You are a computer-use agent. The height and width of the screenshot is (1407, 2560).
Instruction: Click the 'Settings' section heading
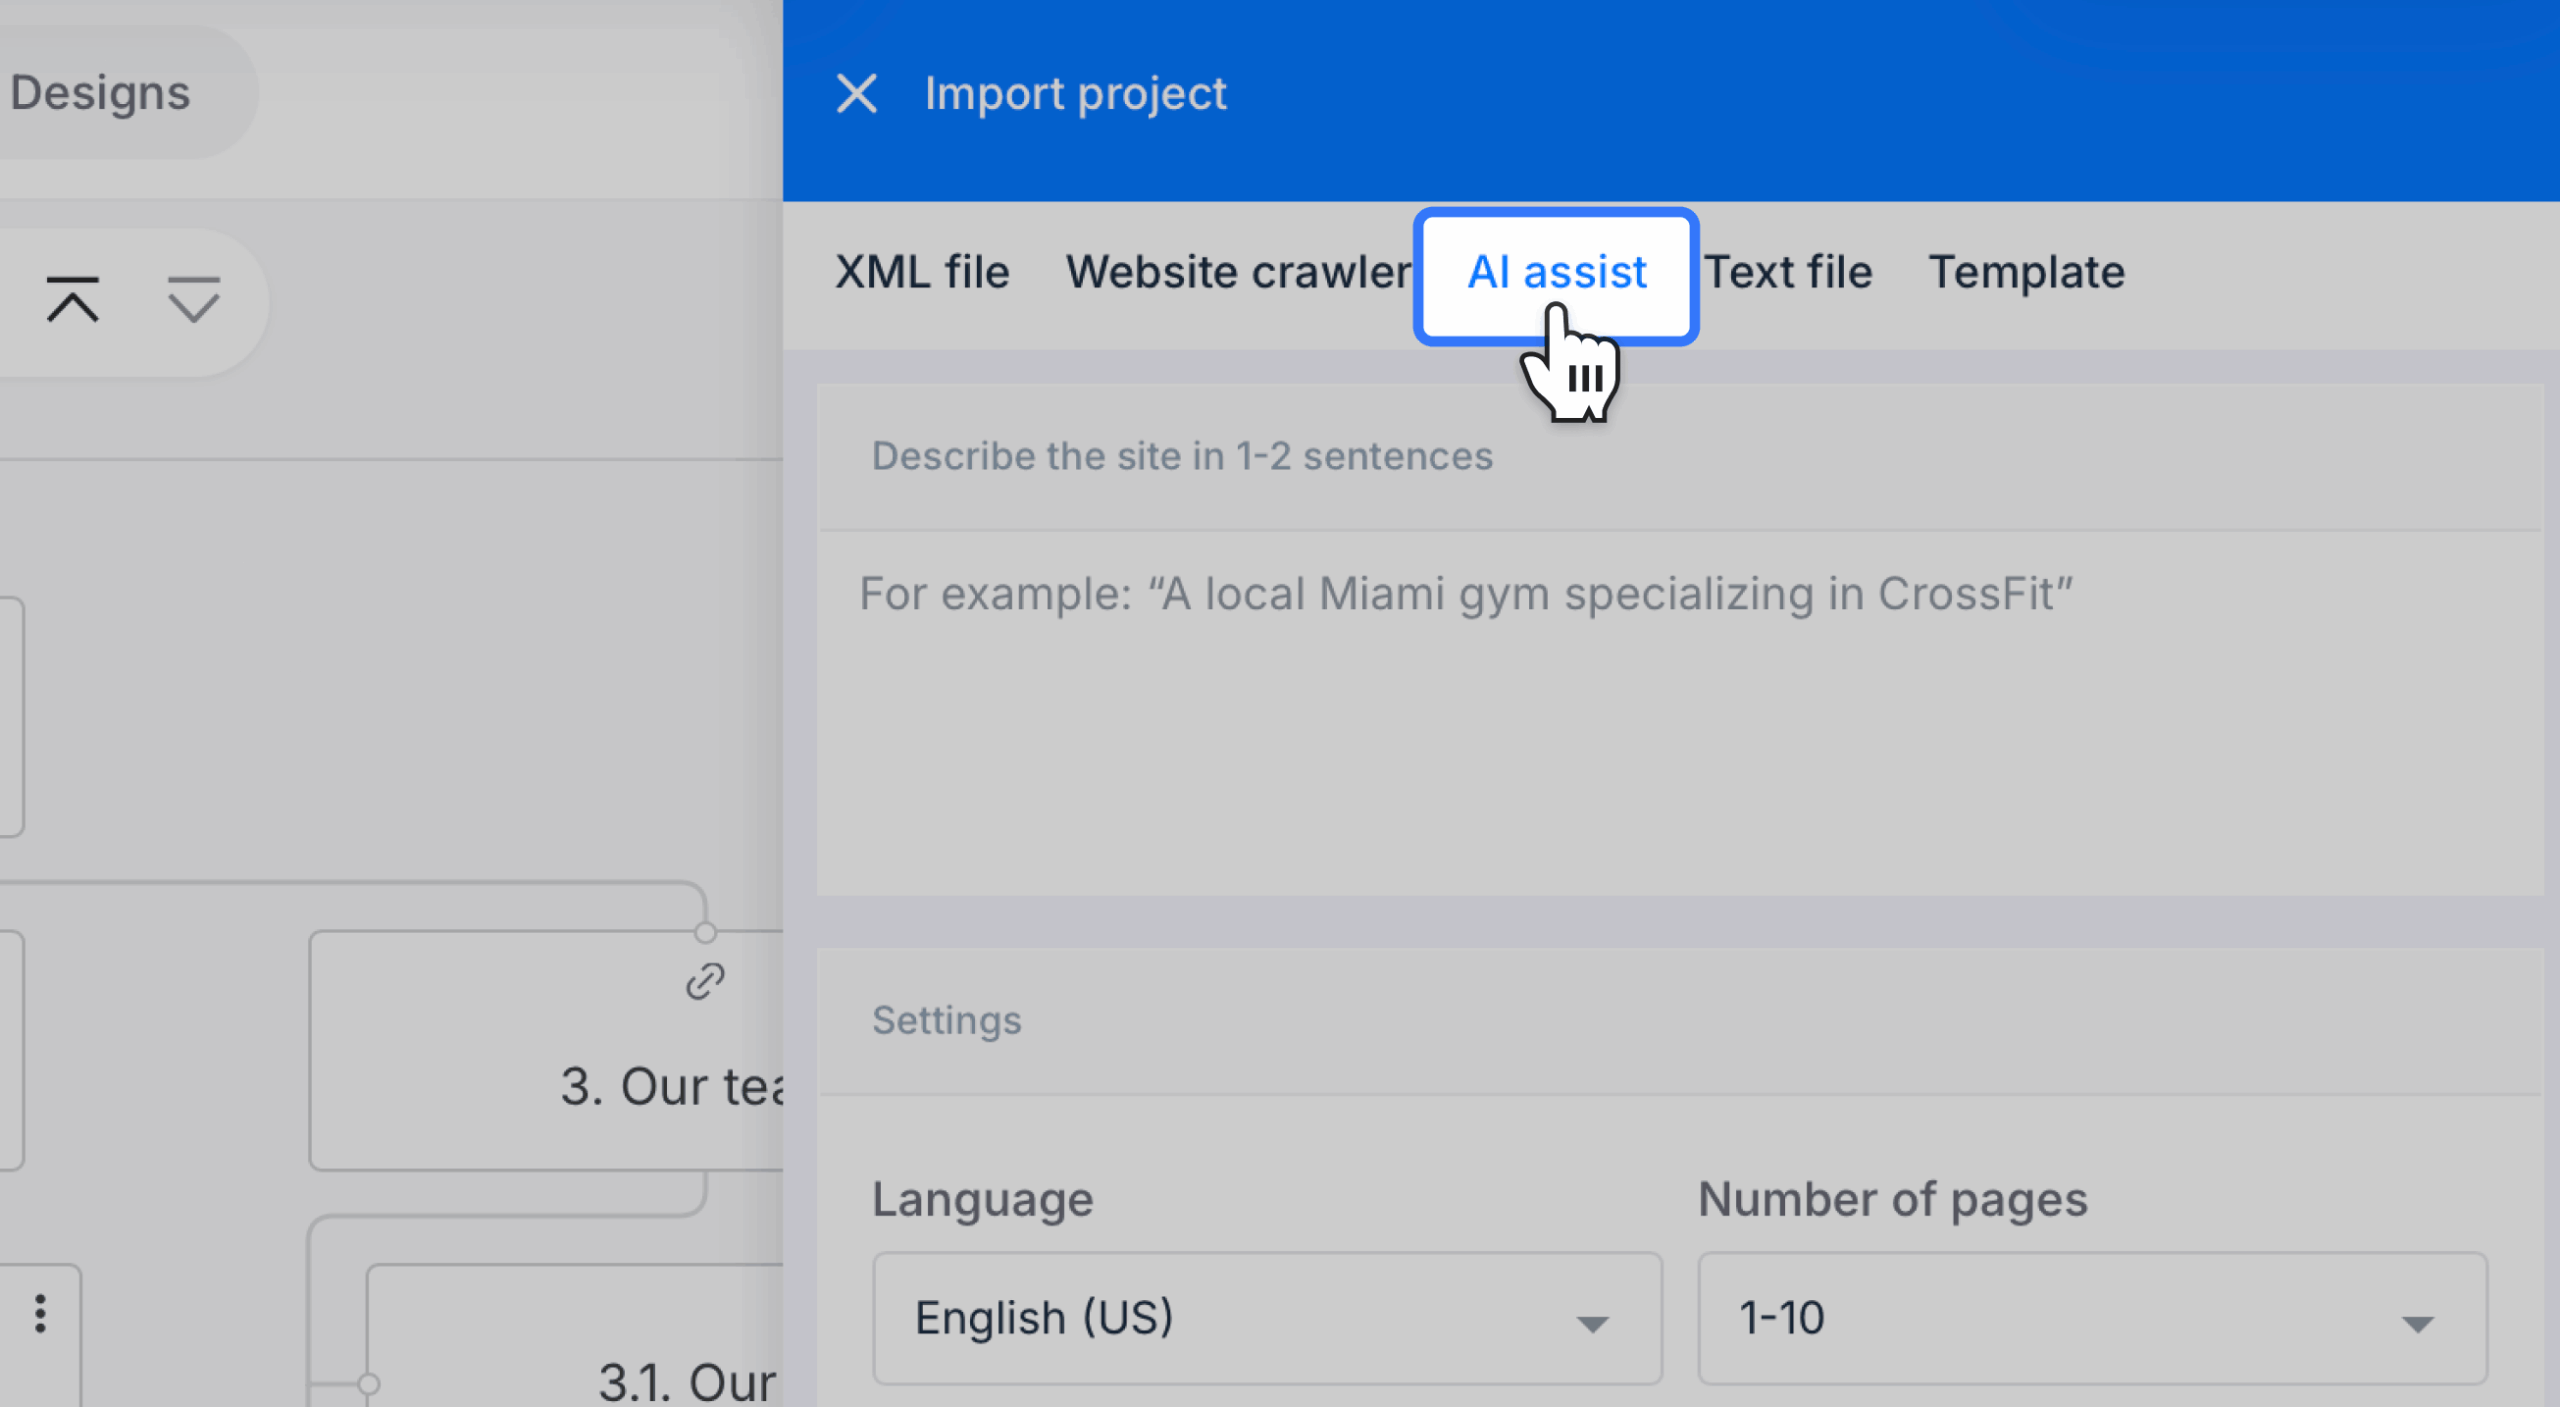pos(946,1020)
